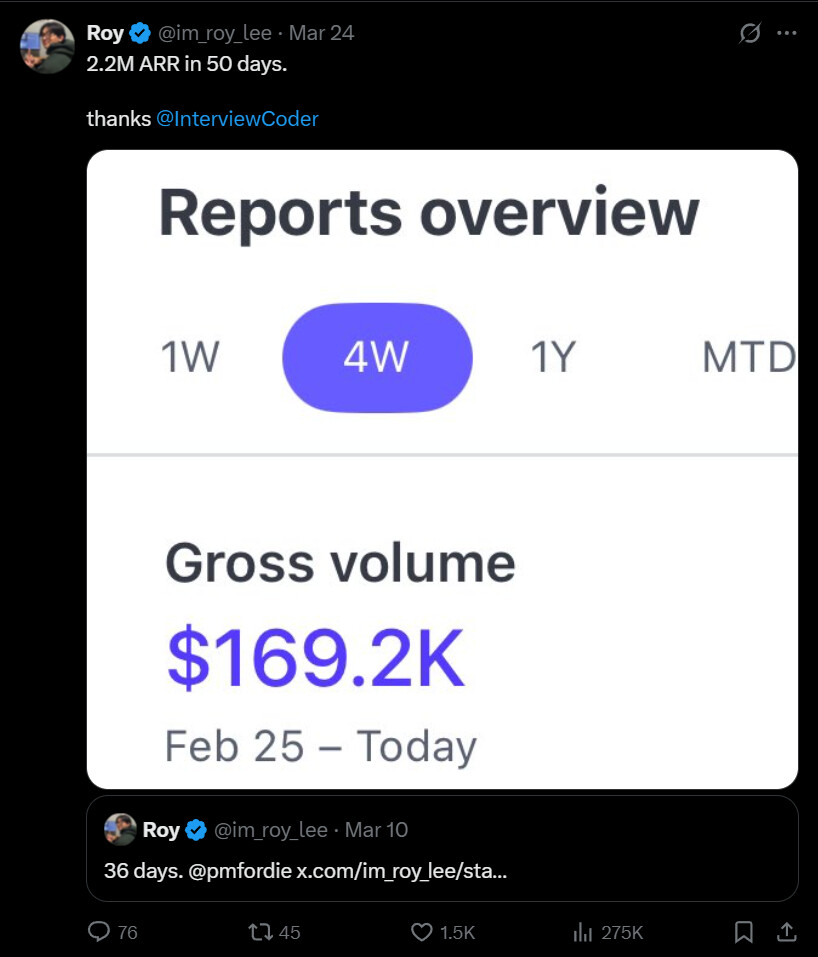818x957 pixels.
Task: Open the @InterviewCoder mention link
Action: coord(238,119)
